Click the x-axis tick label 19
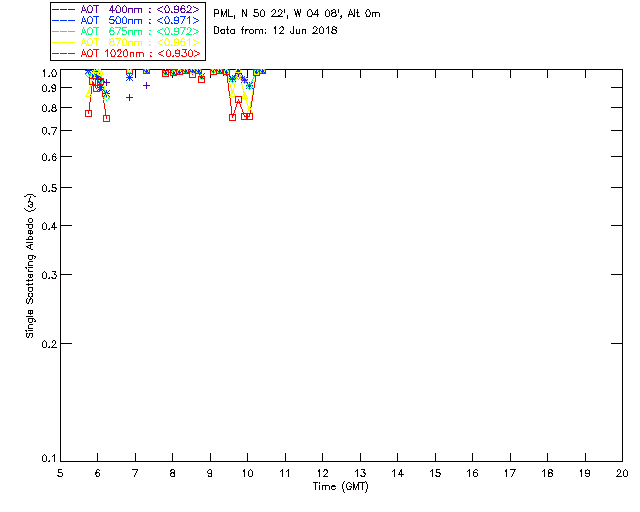Image resolution: width=640 pixels, height=512 pixels. [585, 473]
